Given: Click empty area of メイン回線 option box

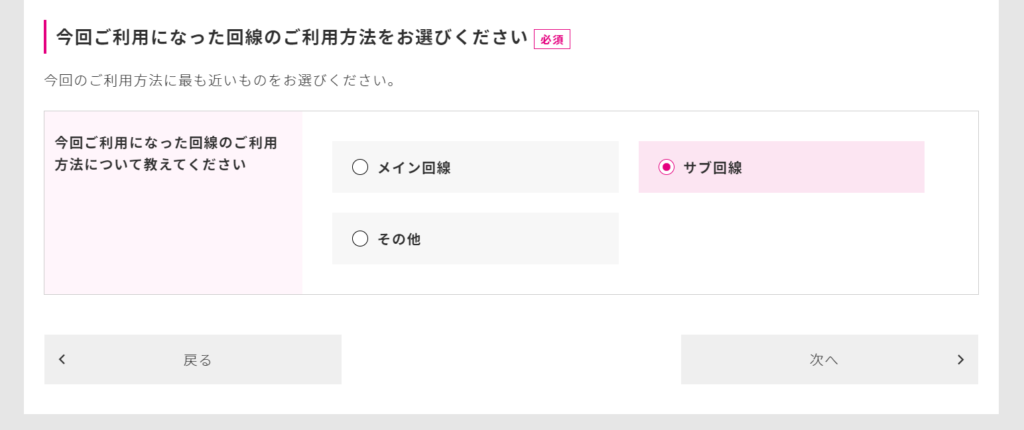Looking at the screenshot, I should [536, 167].
